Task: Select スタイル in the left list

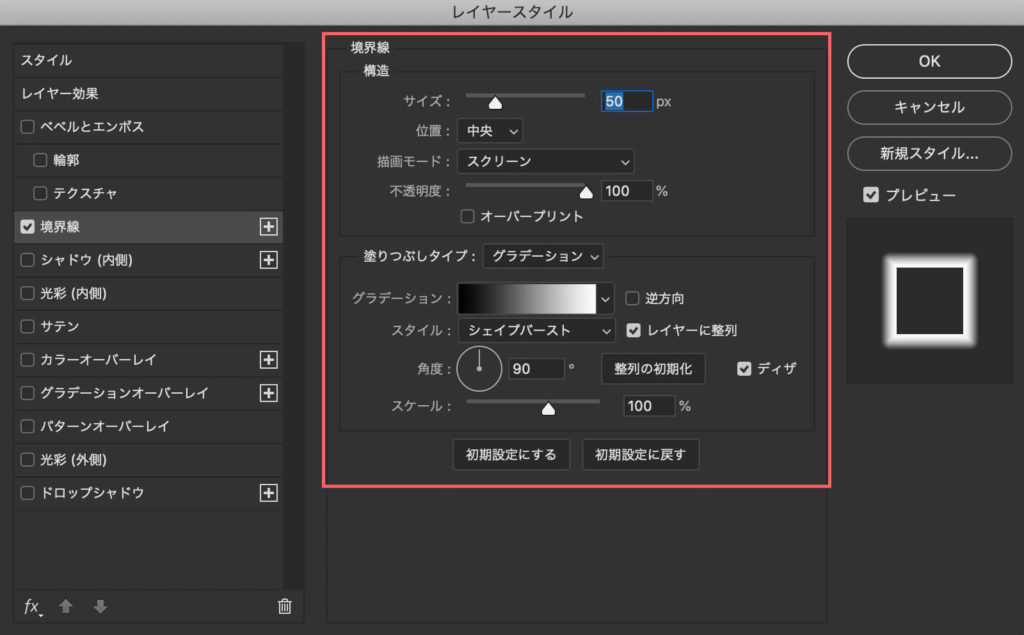Action: [46, 61]
